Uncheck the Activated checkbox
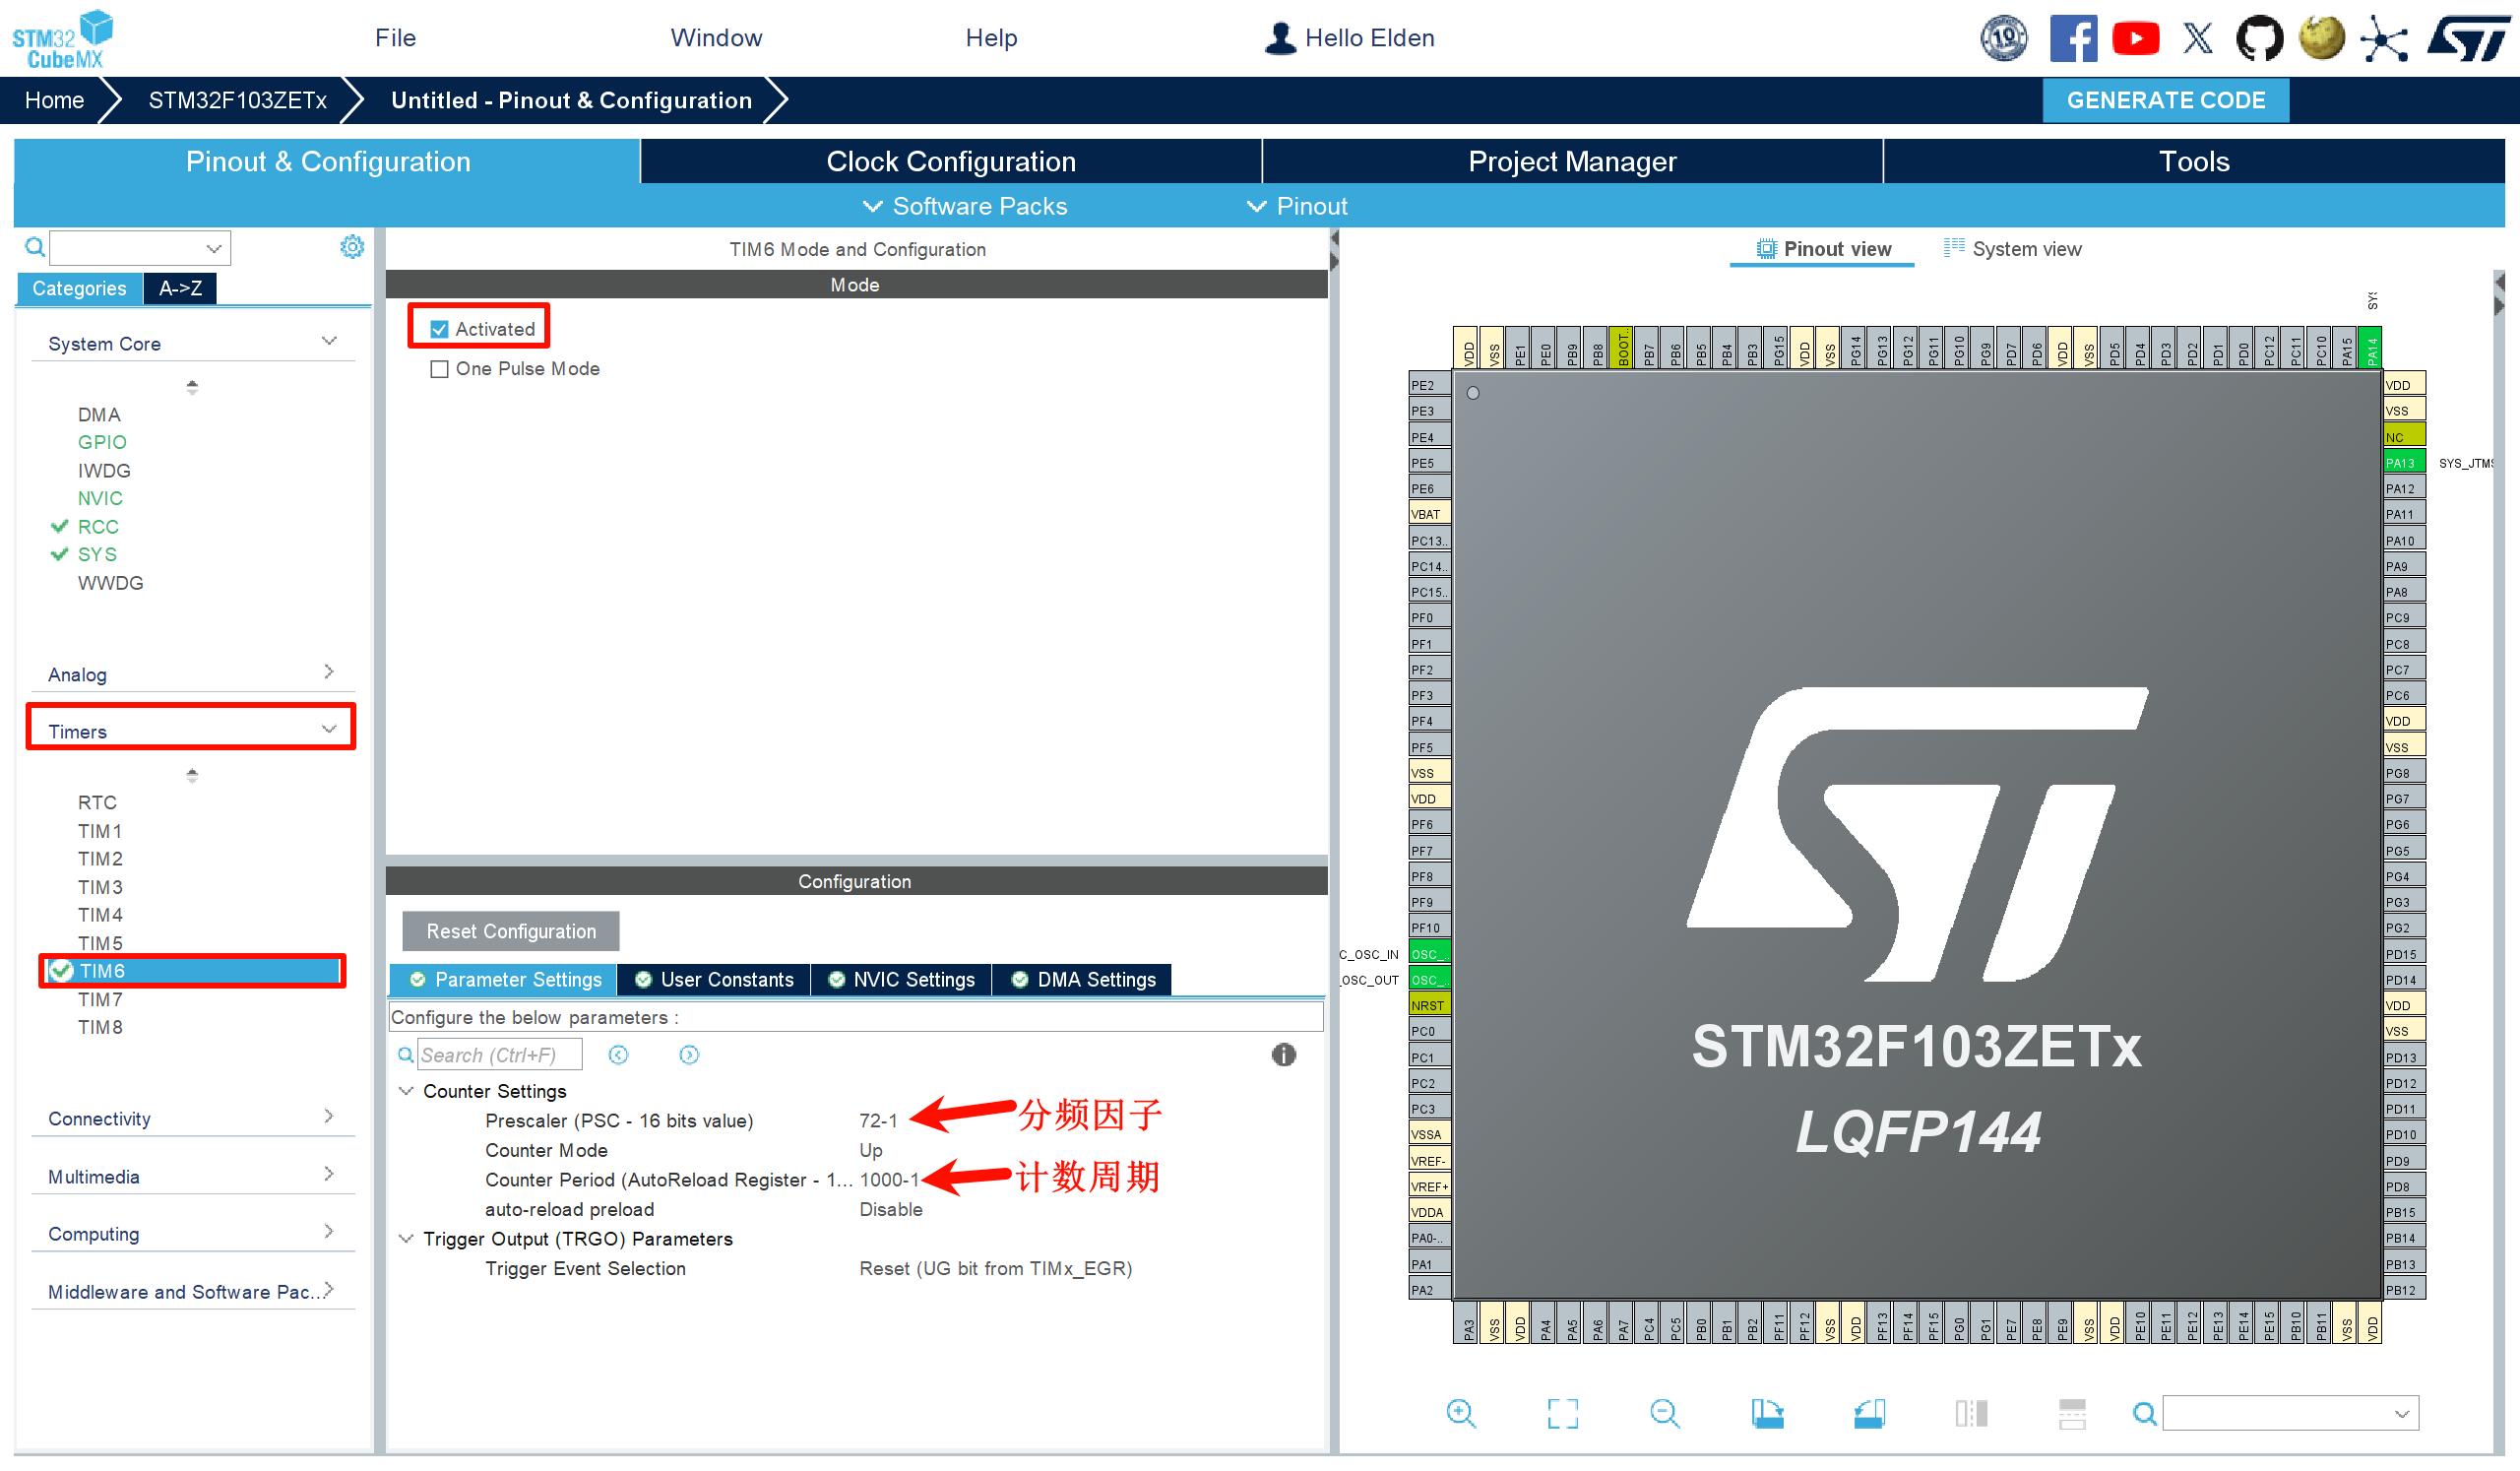Image resolution: width=2520 pixels, height=1471 pixels. pyautogui.click(x=439, y=329)
